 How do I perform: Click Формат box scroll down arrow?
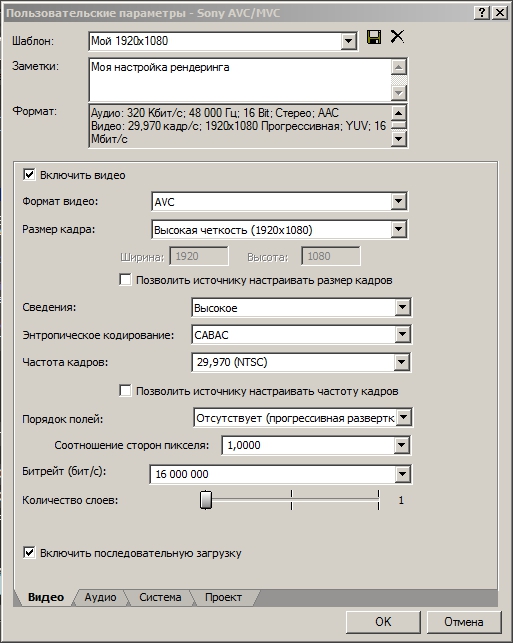pos(399,139)
